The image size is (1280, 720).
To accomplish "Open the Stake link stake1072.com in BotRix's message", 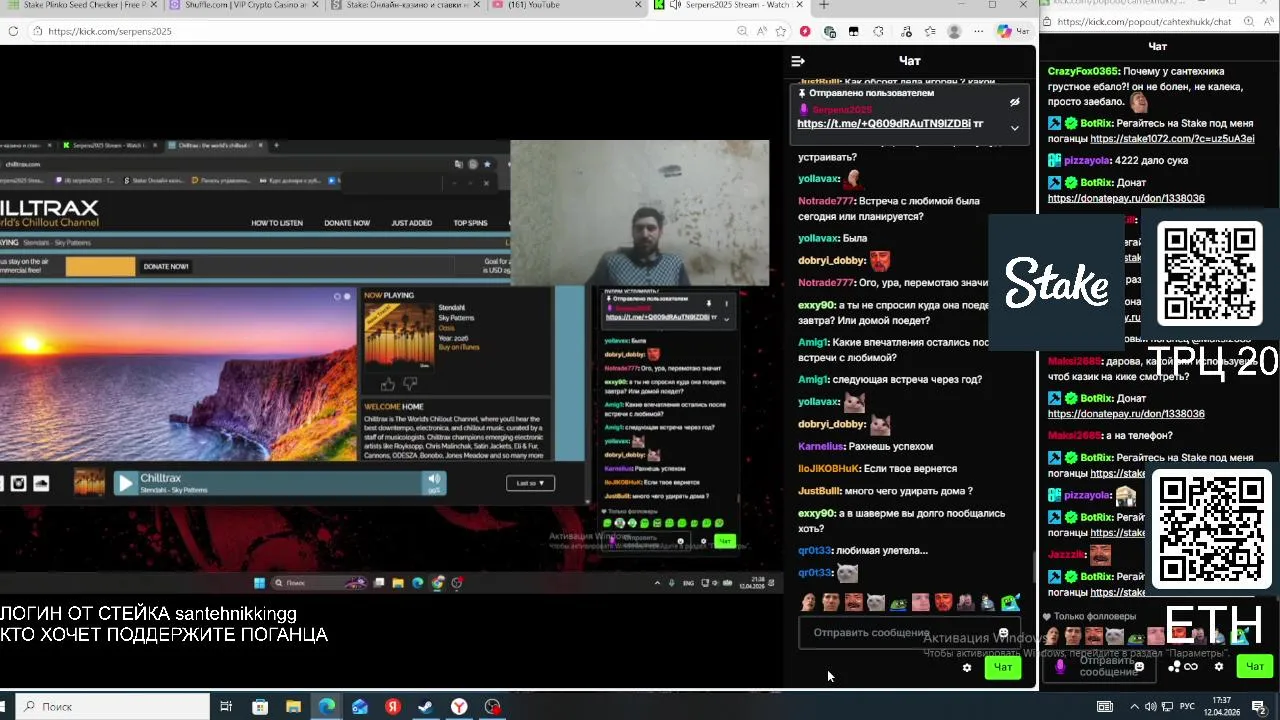I will 1172,139.
